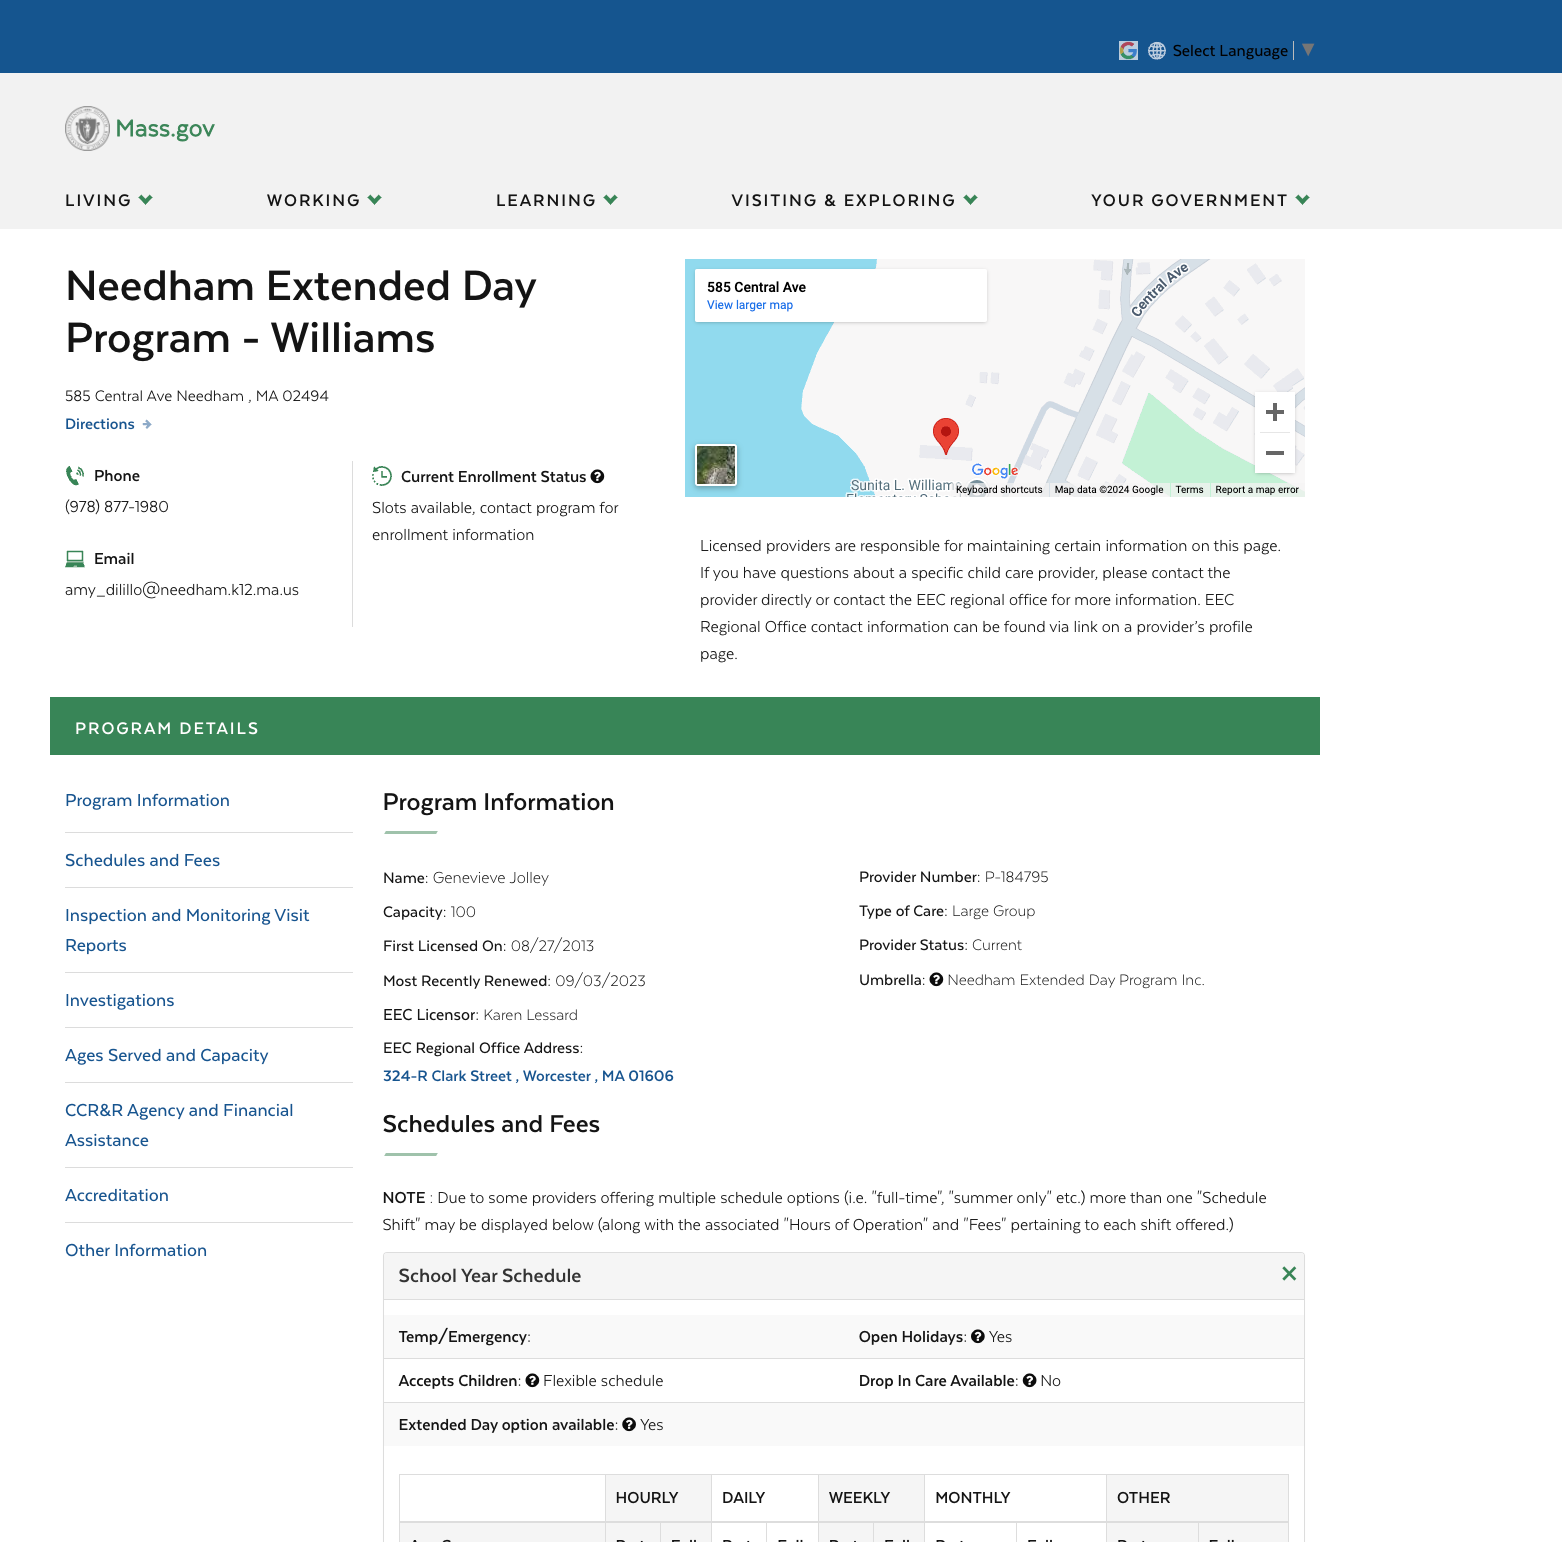Jump to Ages Served and Capacity

click(166, 1055)
